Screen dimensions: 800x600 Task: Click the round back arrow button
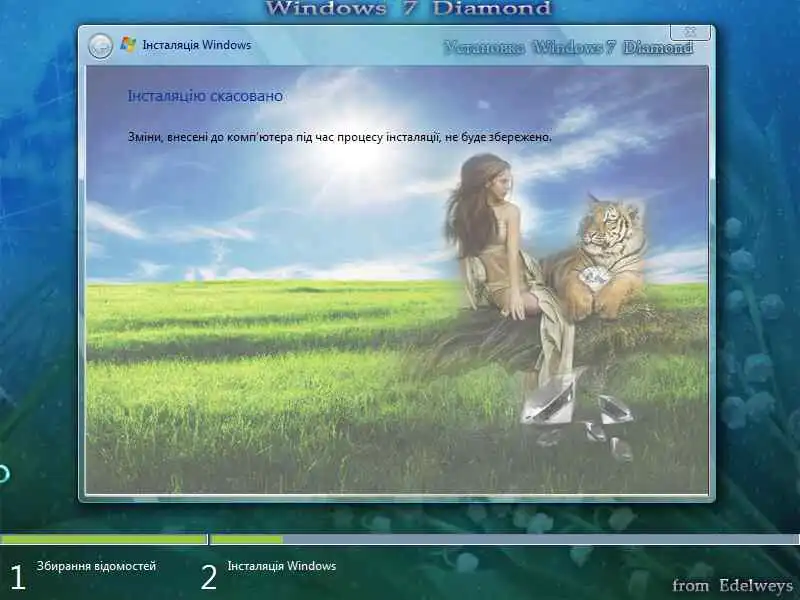tap(100, 46)
